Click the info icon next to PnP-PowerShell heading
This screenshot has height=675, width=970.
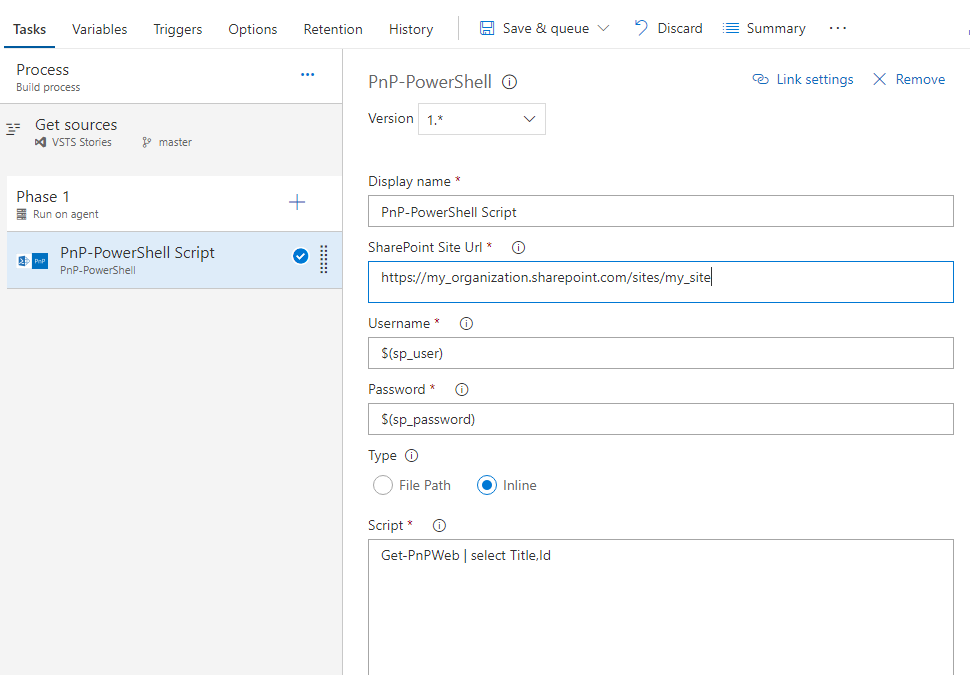tap(509, 82)
